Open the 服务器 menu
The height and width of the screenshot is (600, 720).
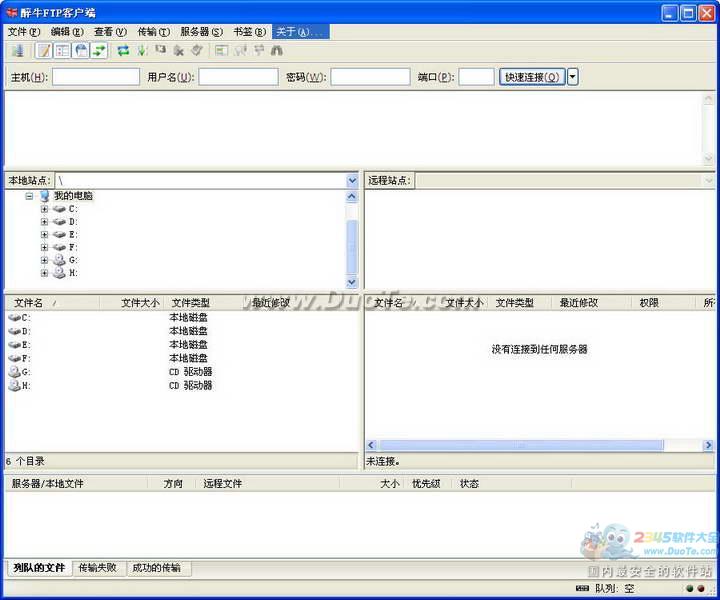(x=201, y=32)
